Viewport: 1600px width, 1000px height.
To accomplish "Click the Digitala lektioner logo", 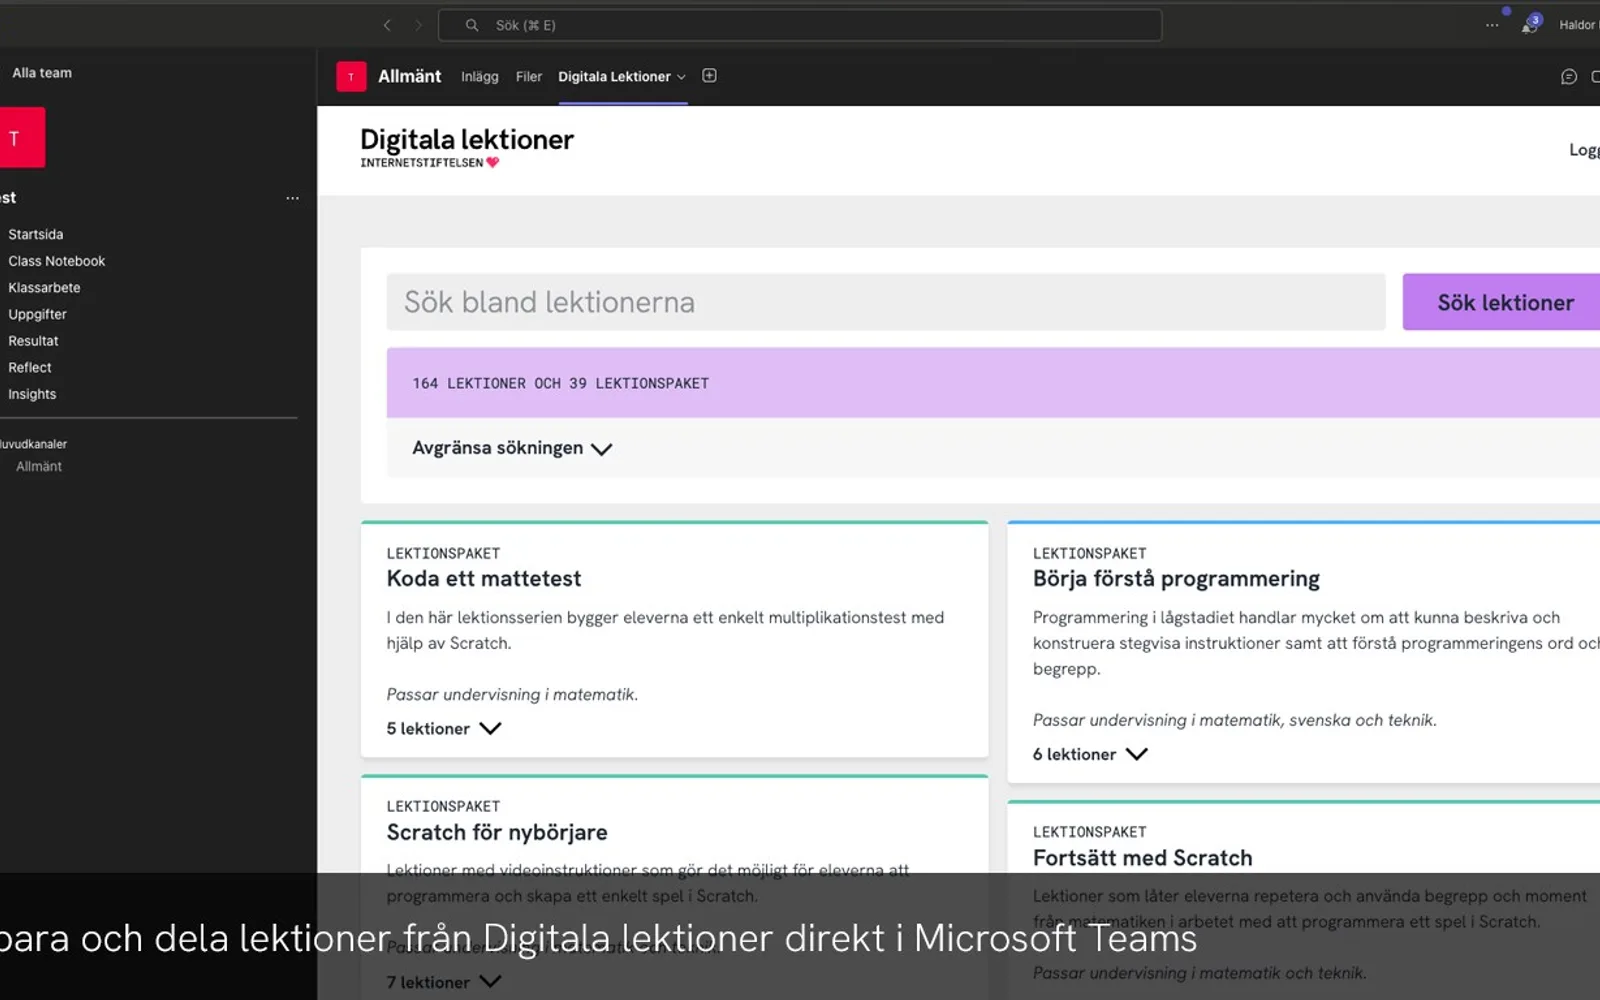I will pos(467,147).
